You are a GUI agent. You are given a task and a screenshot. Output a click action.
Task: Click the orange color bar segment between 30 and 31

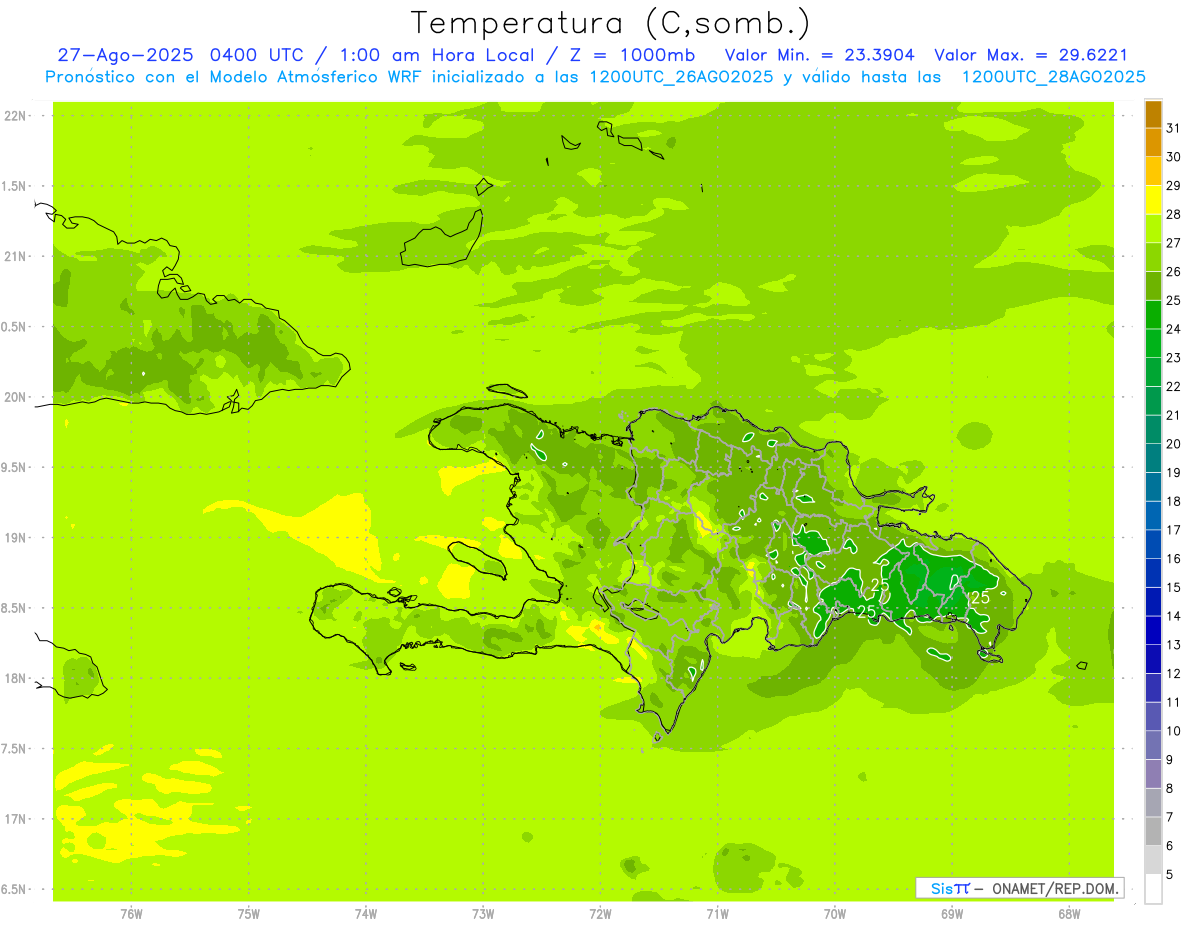1153,143
